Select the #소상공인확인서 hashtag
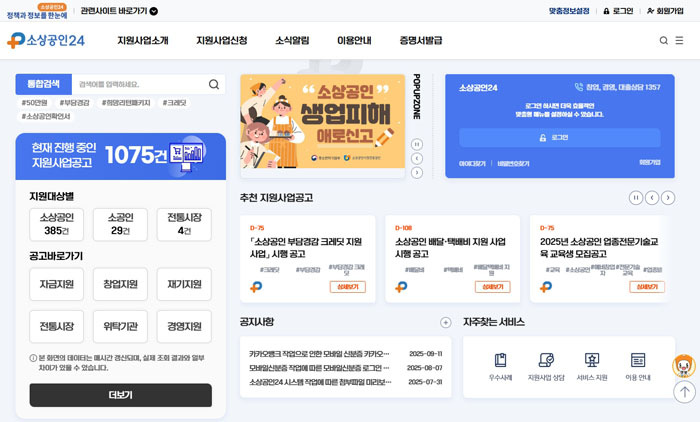The height and width of the screenshot is (422, 700). 46,117
